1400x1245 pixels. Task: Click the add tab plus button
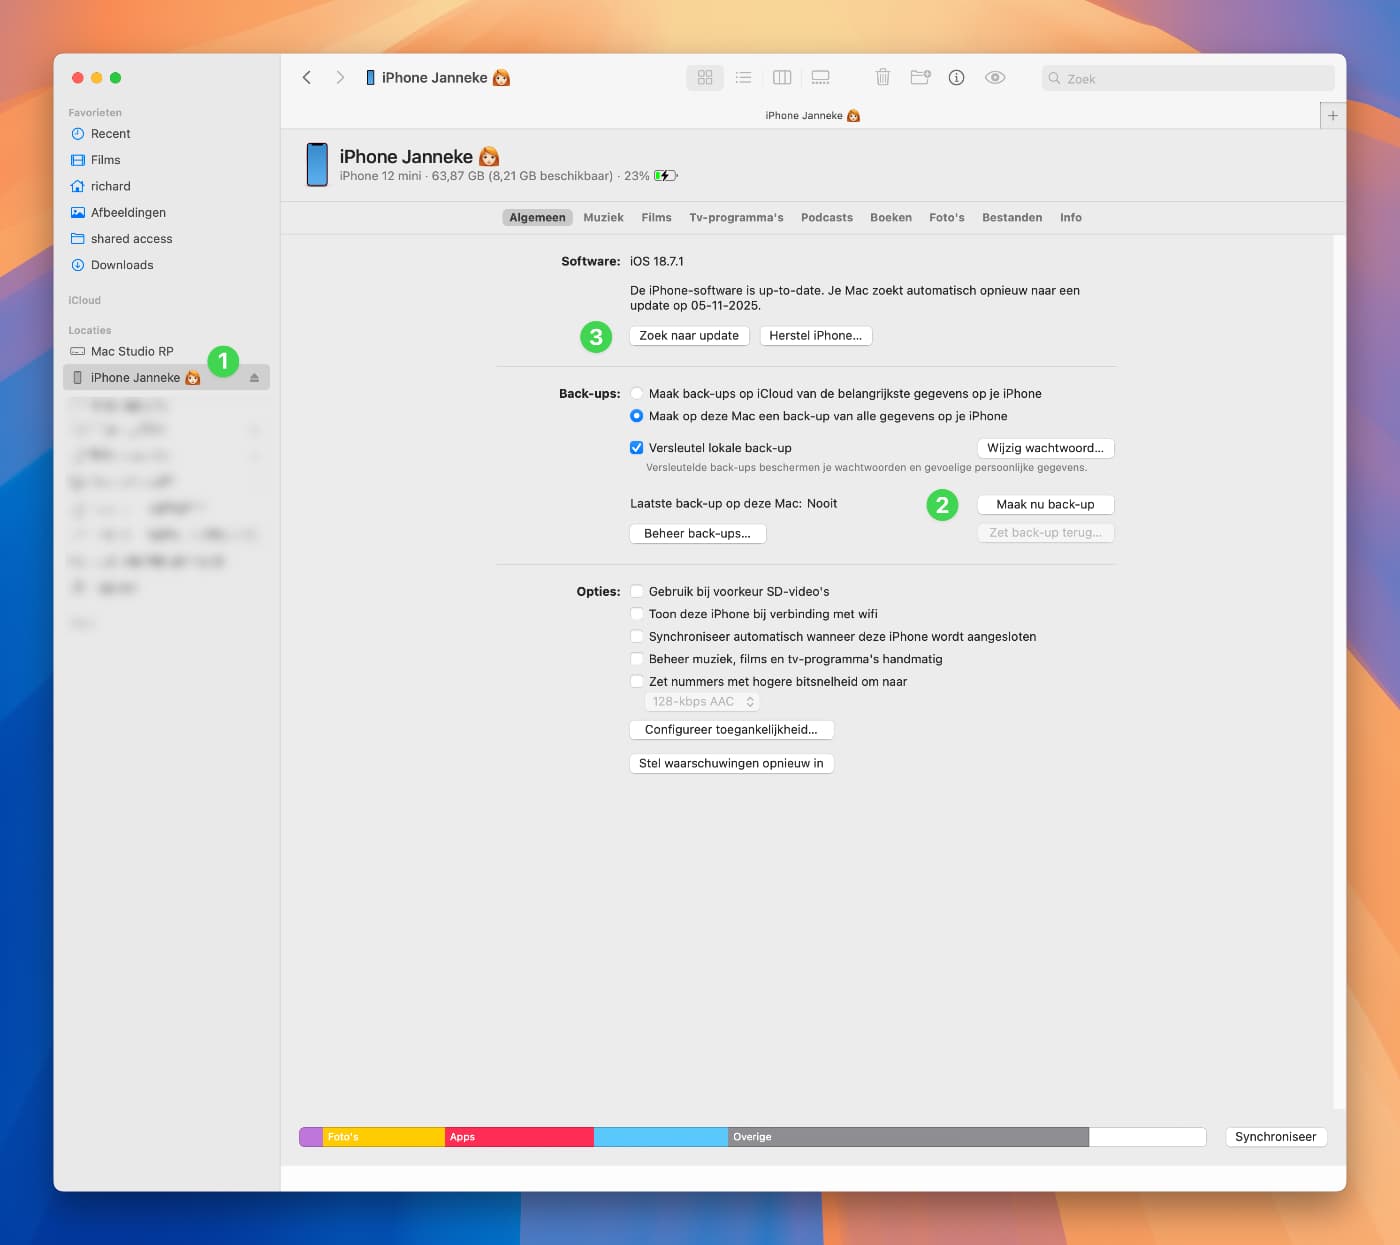pos(1332,115)
